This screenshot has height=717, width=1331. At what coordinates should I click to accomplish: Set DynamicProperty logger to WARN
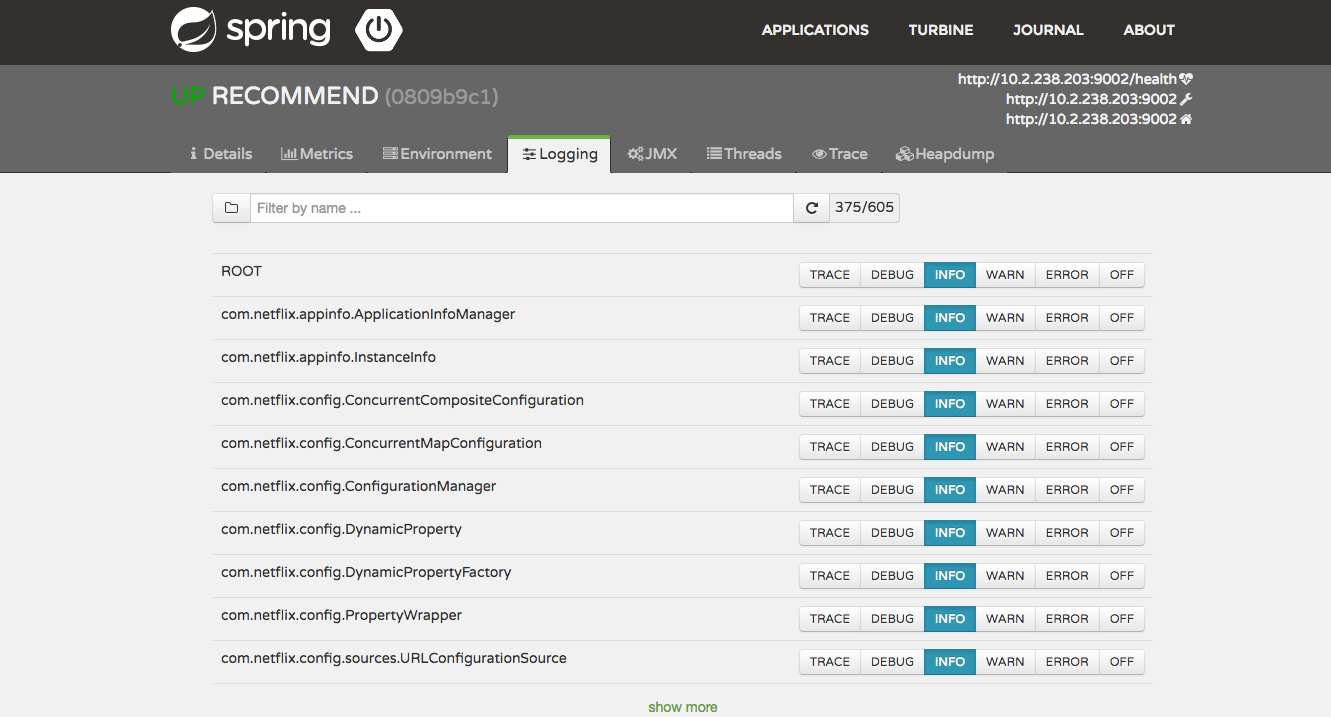[1005, 533]
